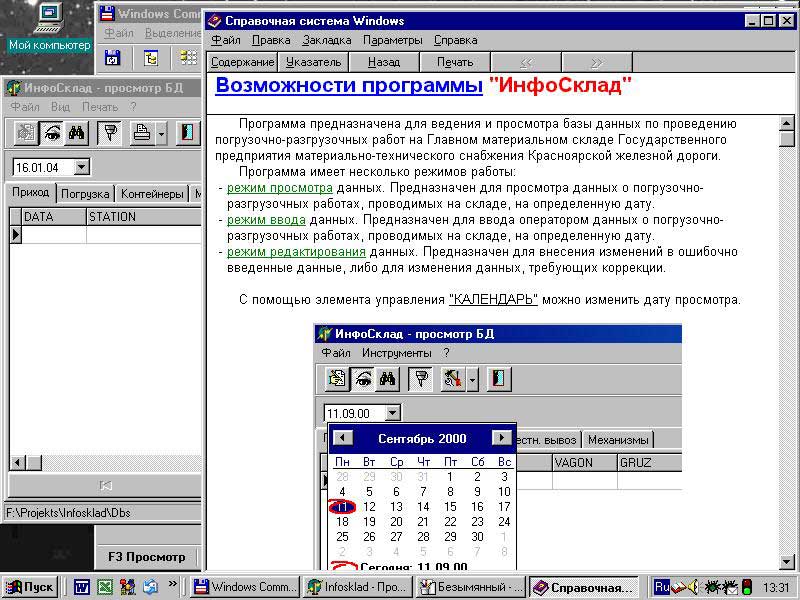Select the eye (просмотр) icon in ИнфоСклад toolbar
This screenshot has width=800, height=600.
click(50, 133)
